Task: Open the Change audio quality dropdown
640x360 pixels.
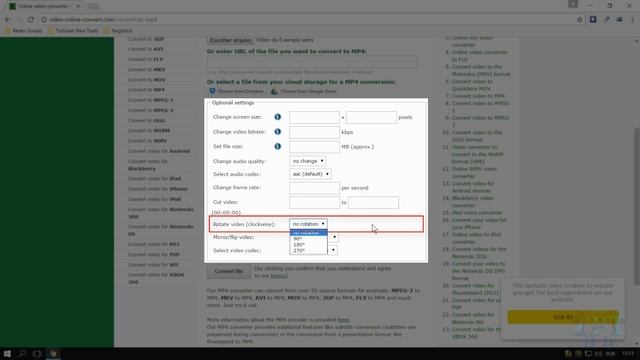Action: [307, 161]
